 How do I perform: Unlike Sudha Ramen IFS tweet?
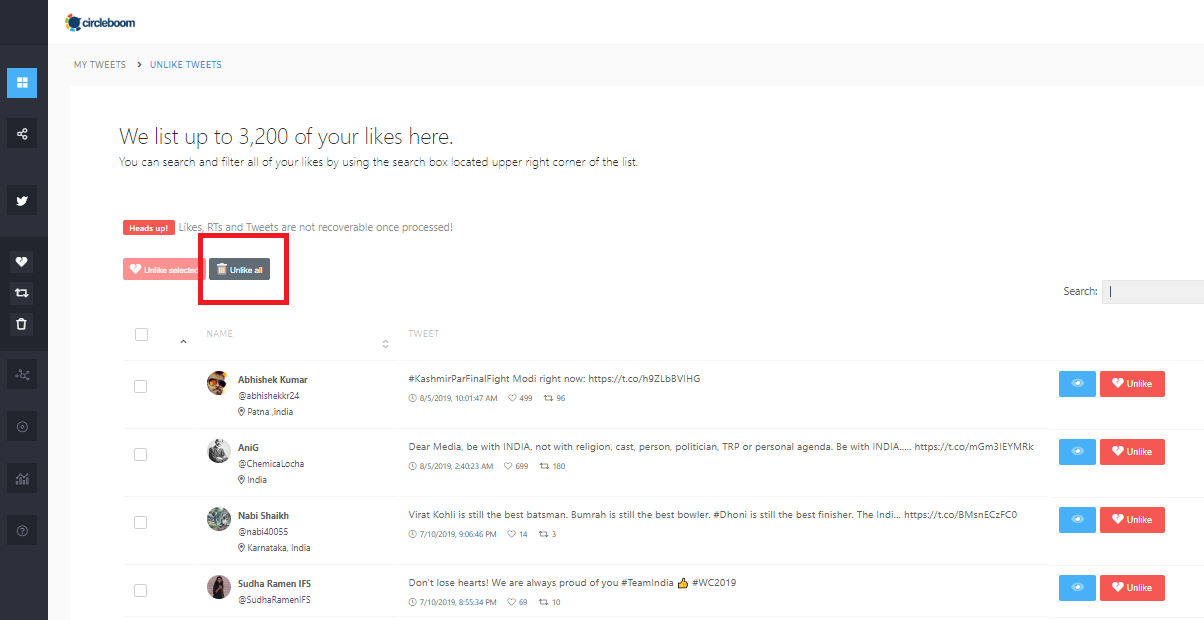(1132, 588)
